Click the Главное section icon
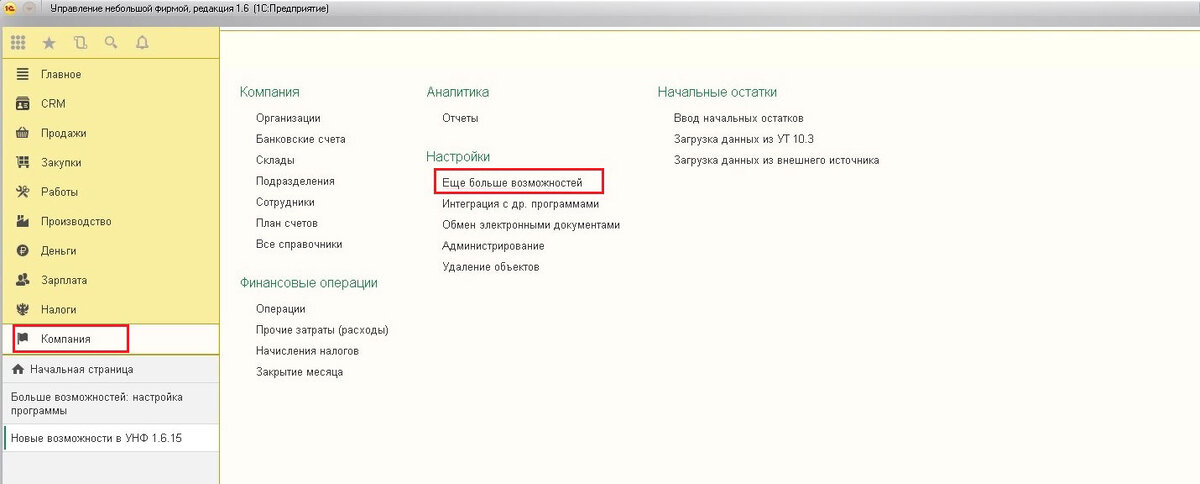This screenshot has width=1200, height=484. click(23, 75)
